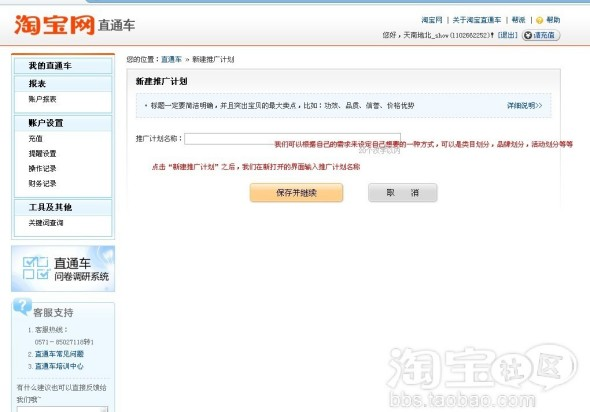Click the yellow help icon beside 帮助

[539, 20]
